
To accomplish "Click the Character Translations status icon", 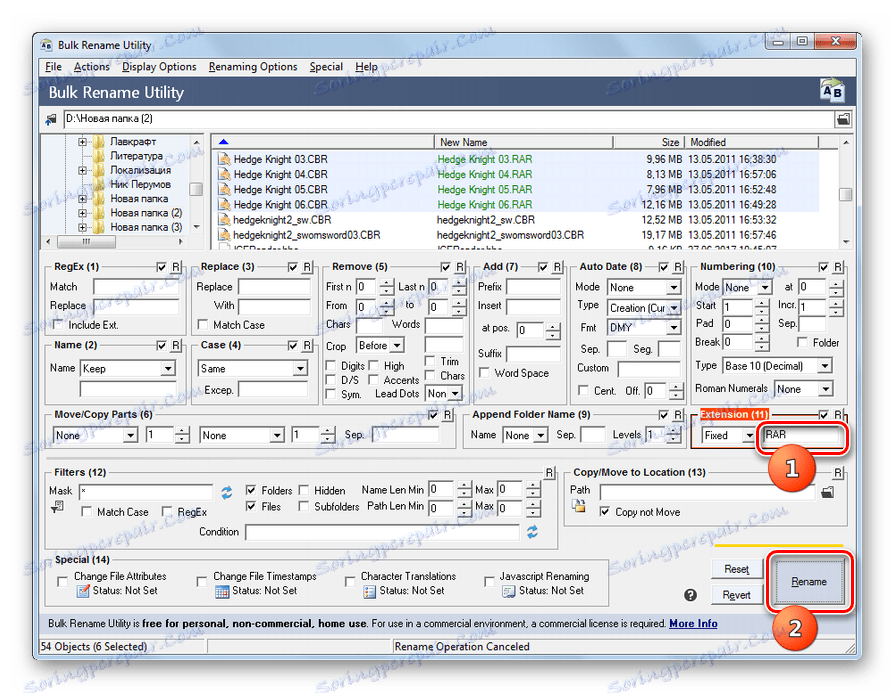I will point(369,591).
